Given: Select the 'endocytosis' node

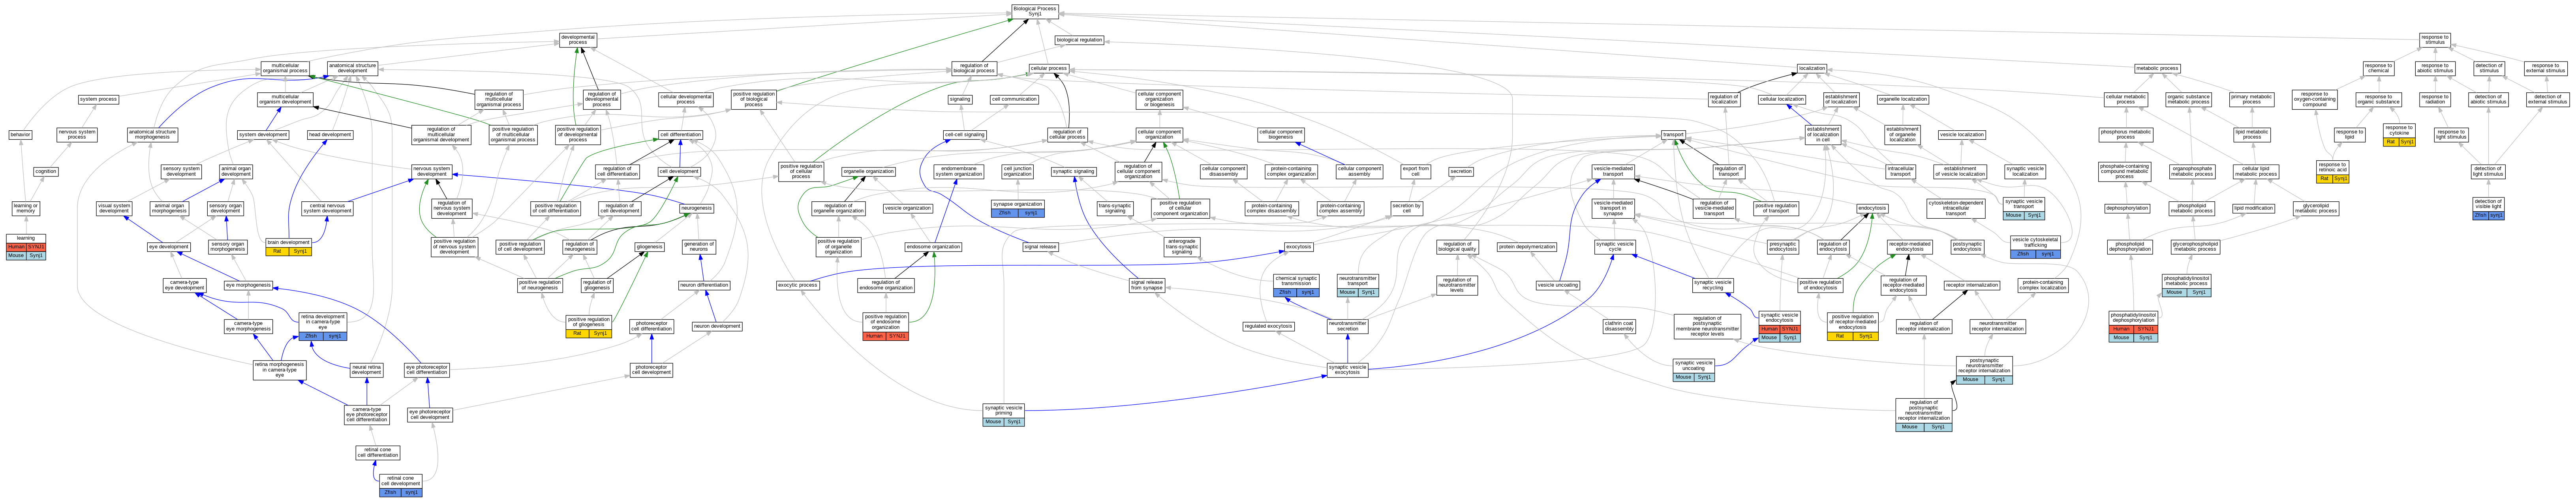Looking at the screenshot, I should tap(1871, 208).
